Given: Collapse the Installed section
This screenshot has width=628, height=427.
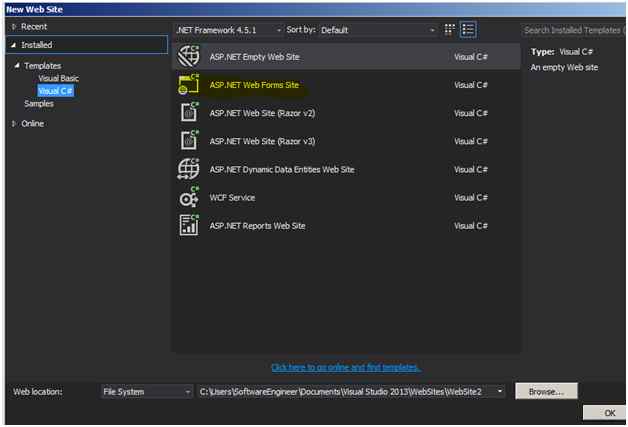Looking at the screenshot, I should tap(13, 45).
